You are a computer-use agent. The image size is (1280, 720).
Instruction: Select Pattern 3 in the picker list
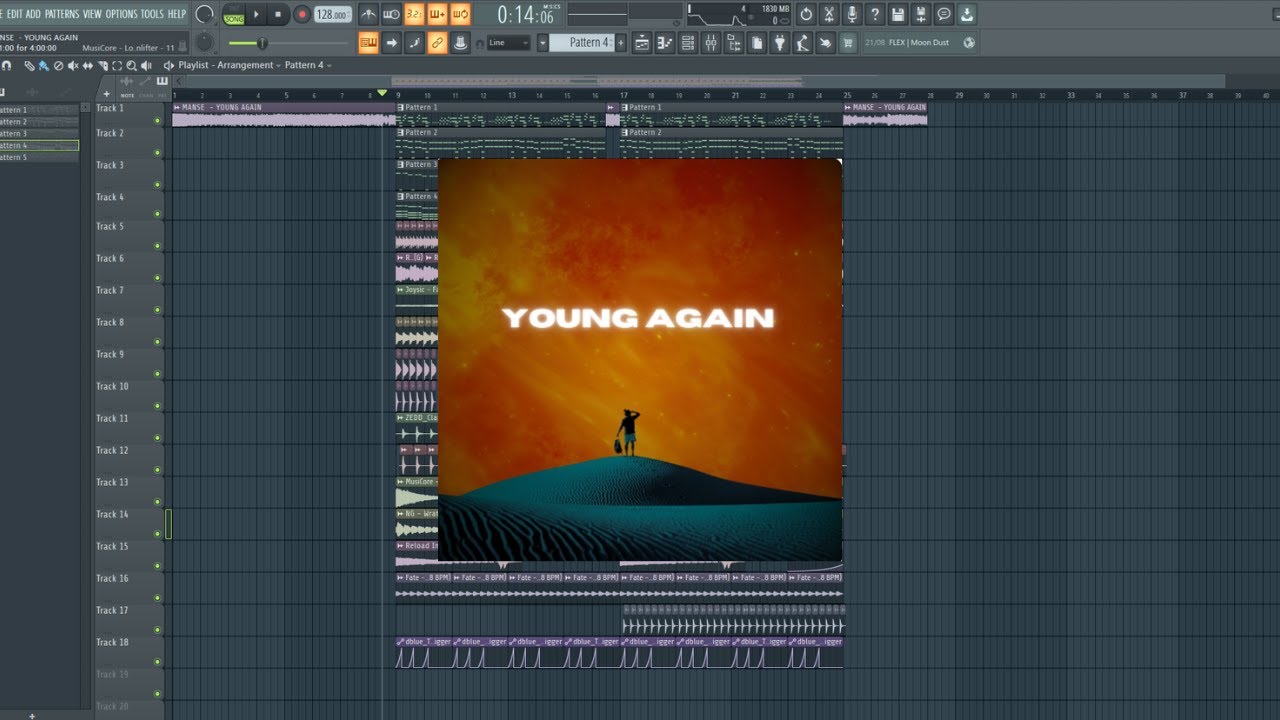pyautogui.click(x=39, y=134)
